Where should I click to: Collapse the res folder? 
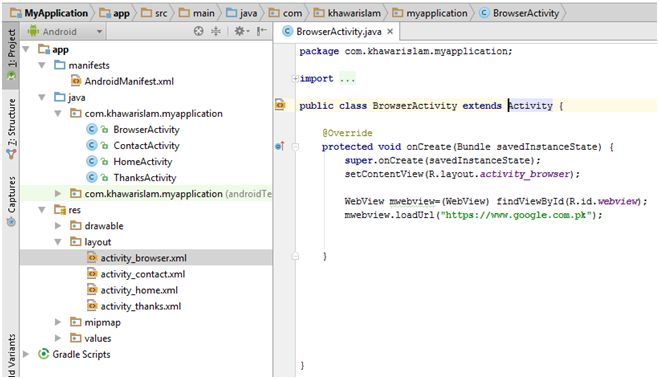click(x=42, y=209)
